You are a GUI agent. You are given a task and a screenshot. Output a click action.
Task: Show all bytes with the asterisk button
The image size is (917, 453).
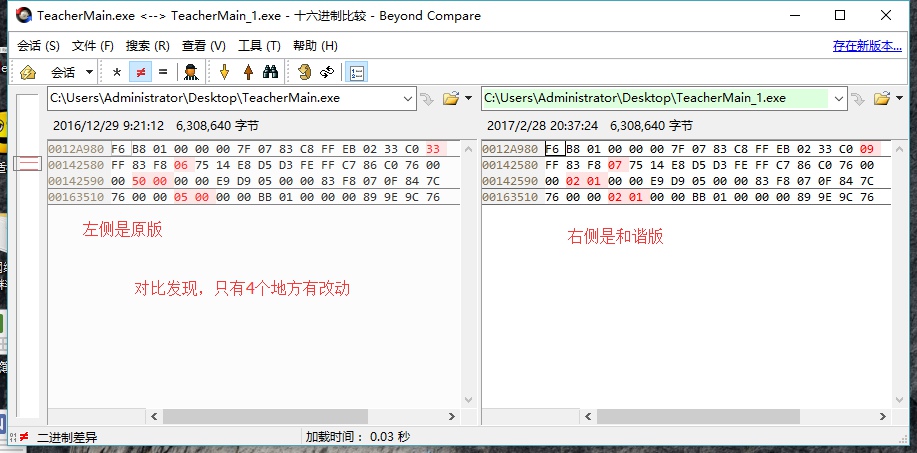click(116, 72)
